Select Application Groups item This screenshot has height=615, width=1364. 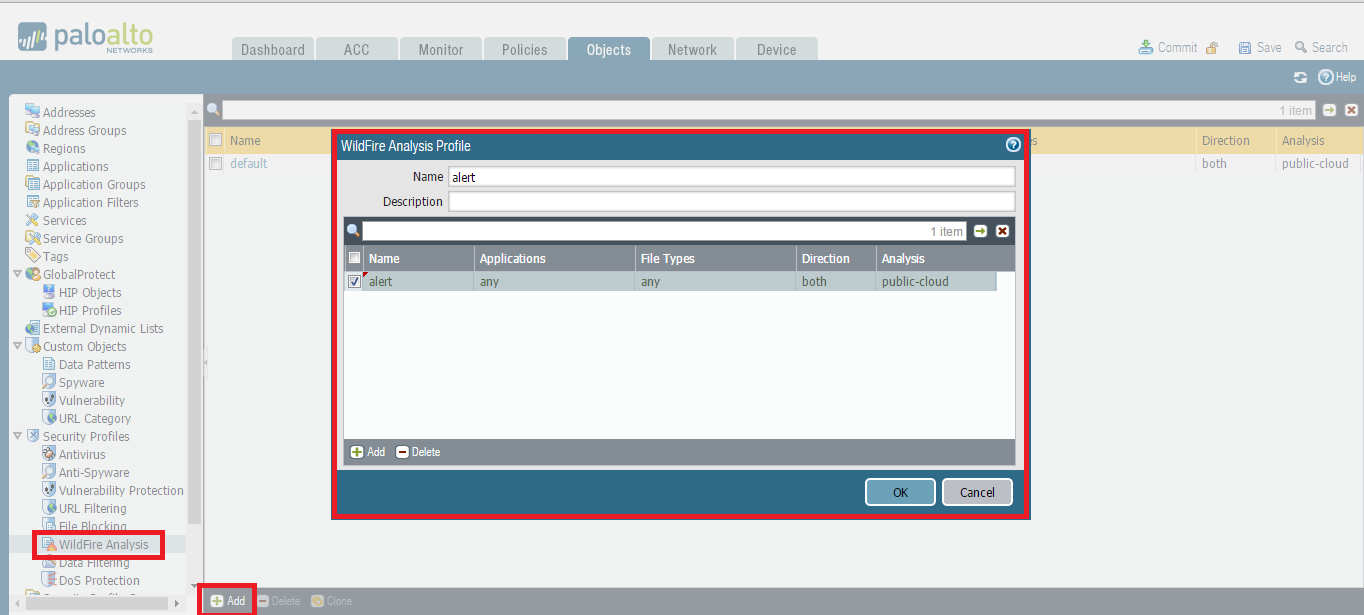pos(94,184)
